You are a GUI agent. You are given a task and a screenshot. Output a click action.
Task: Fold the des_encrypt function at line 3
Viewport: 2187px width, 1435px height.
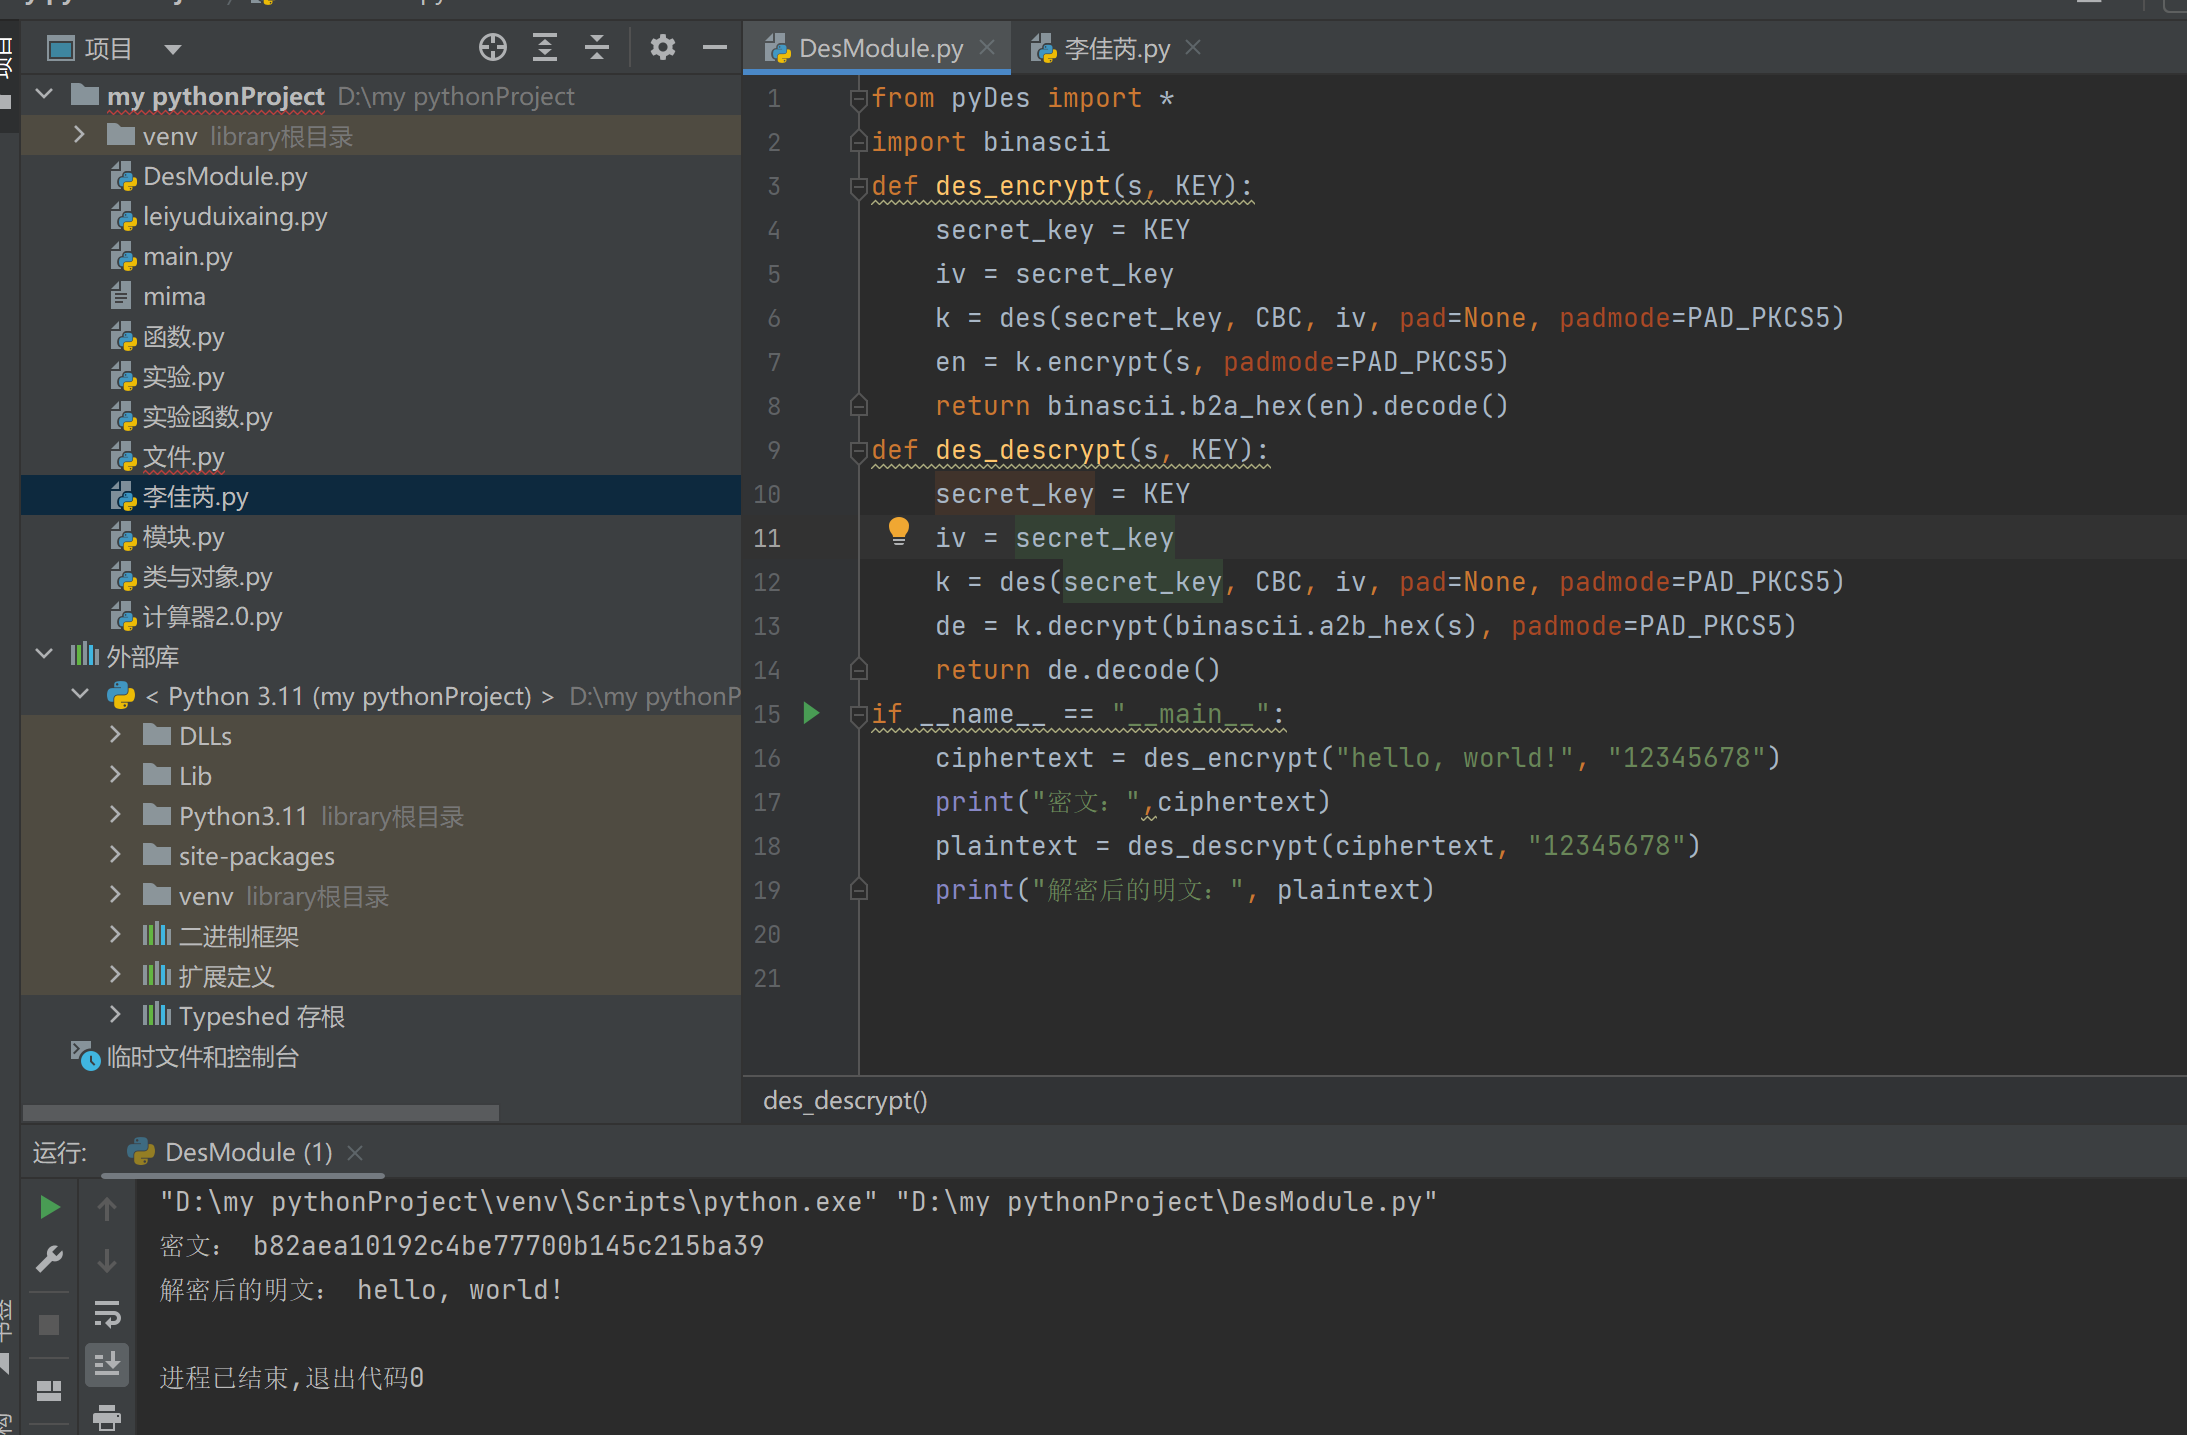[857, 186]
